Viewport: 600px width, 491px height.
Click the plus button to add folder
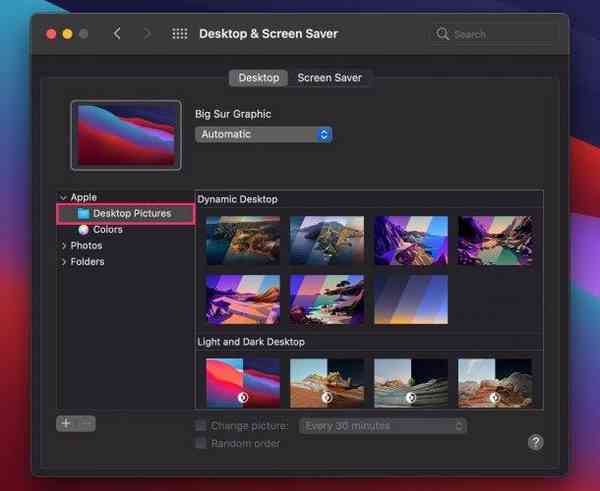(x=66, y=423)
